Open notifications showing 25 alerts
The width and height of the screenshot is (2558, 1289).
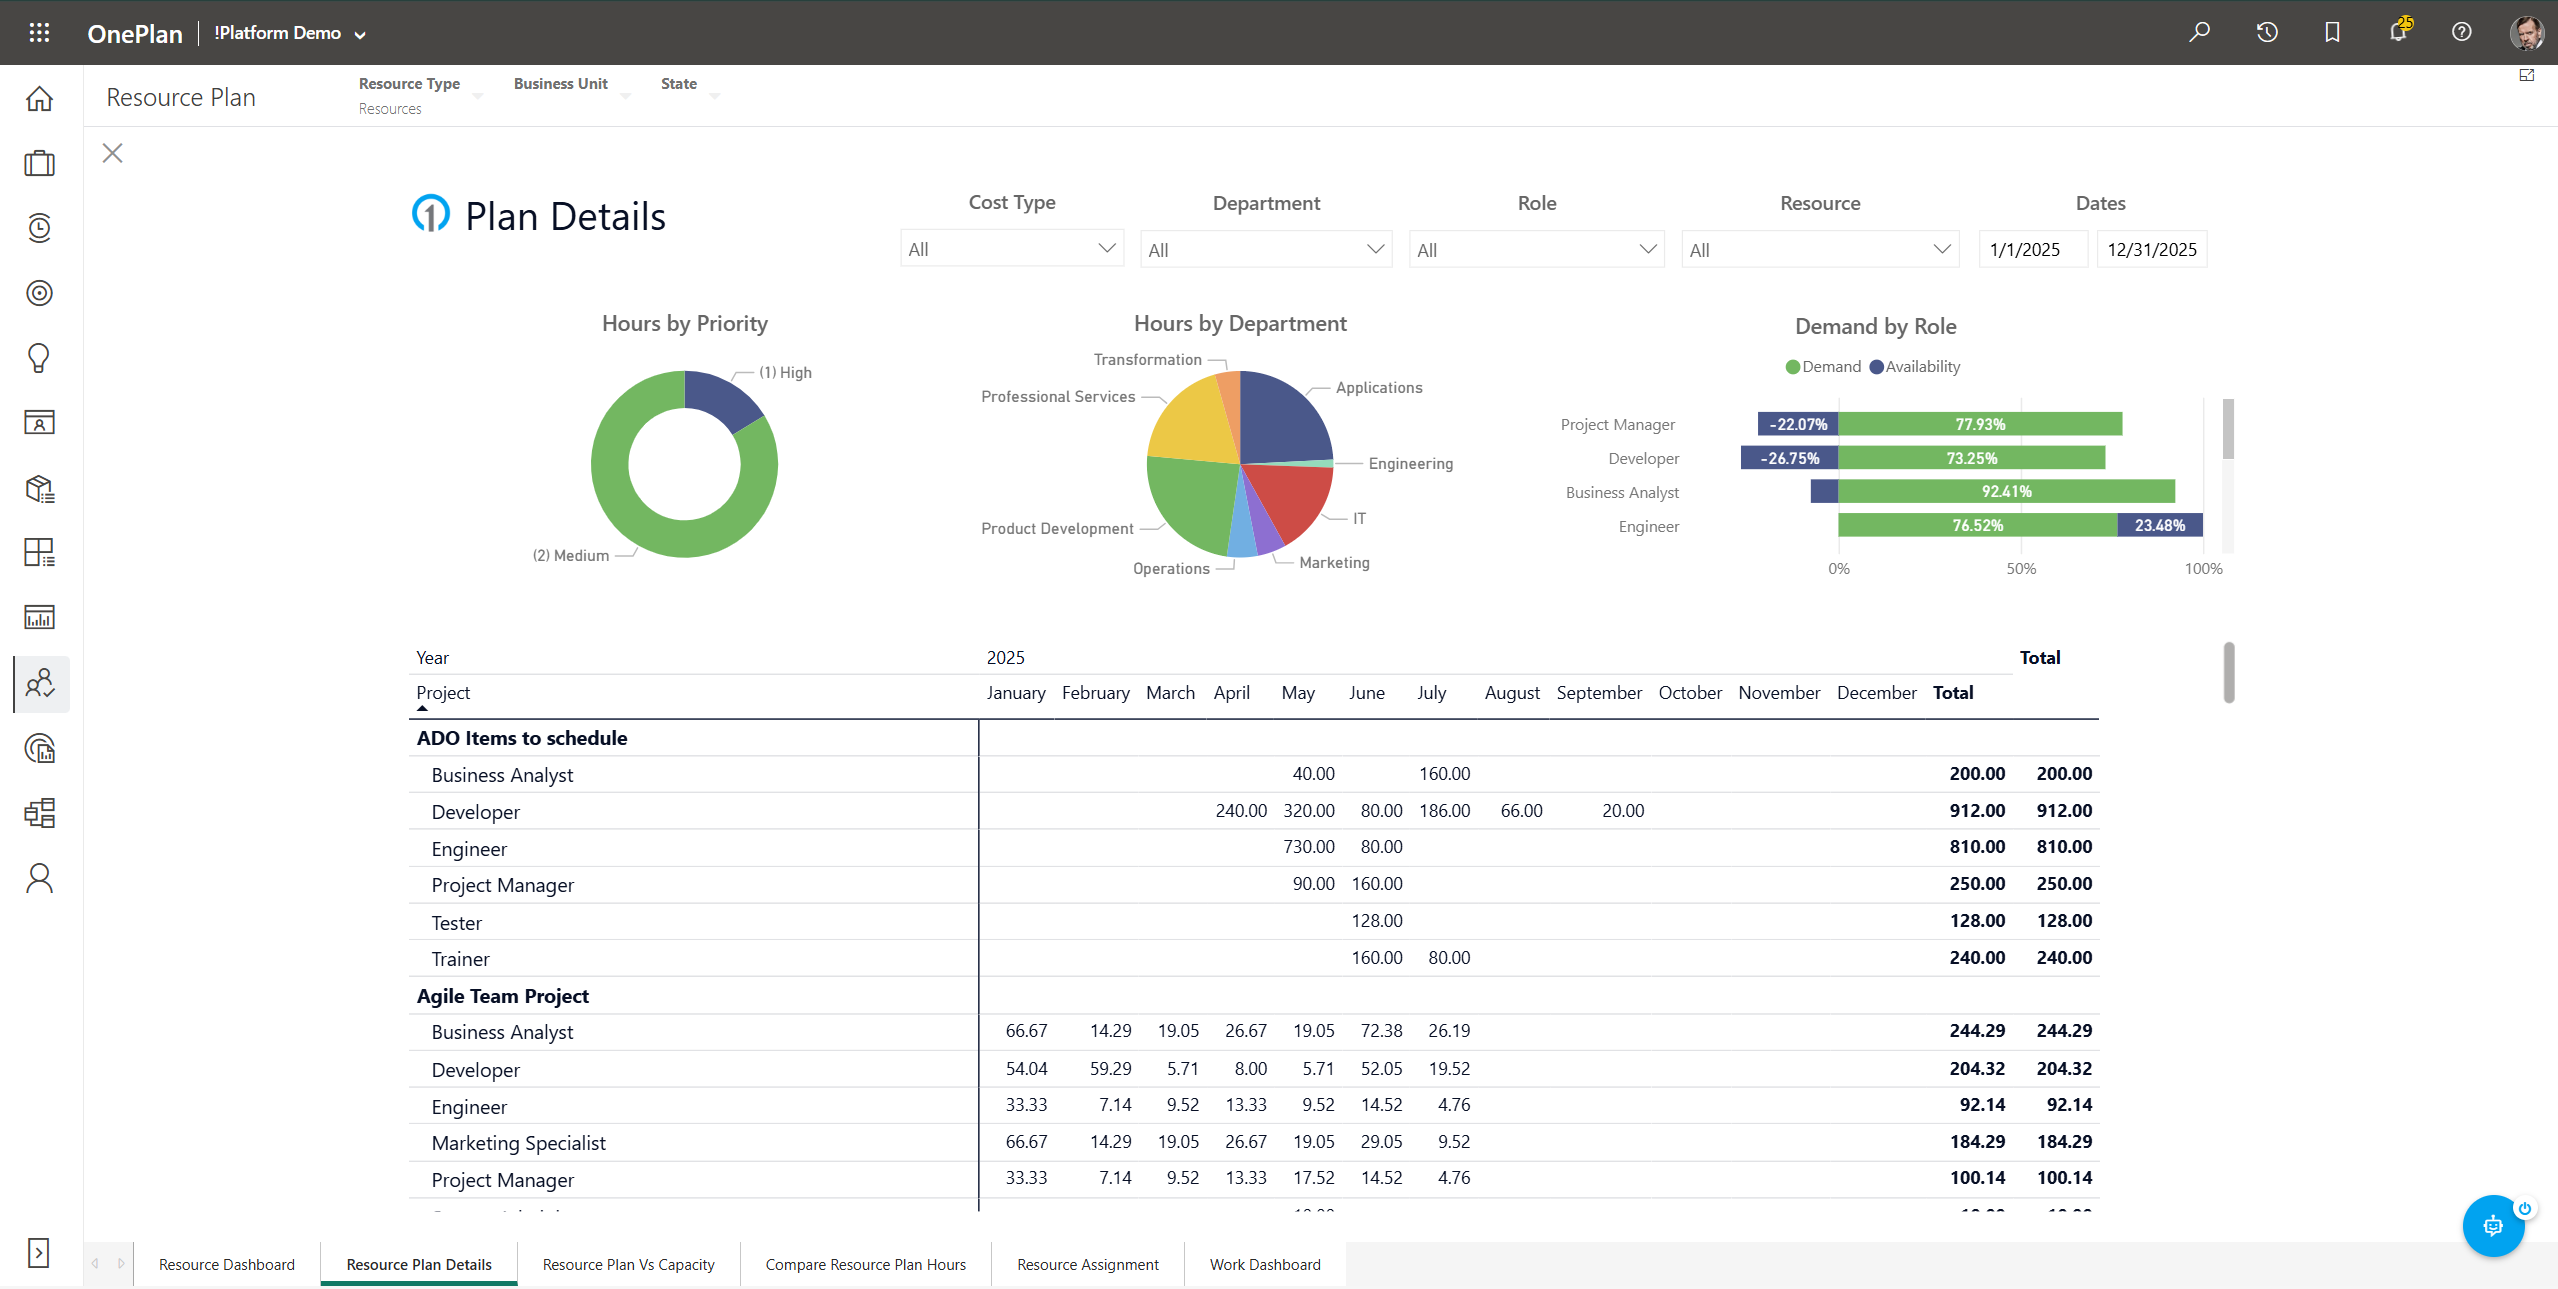(x=2397, y=32)
